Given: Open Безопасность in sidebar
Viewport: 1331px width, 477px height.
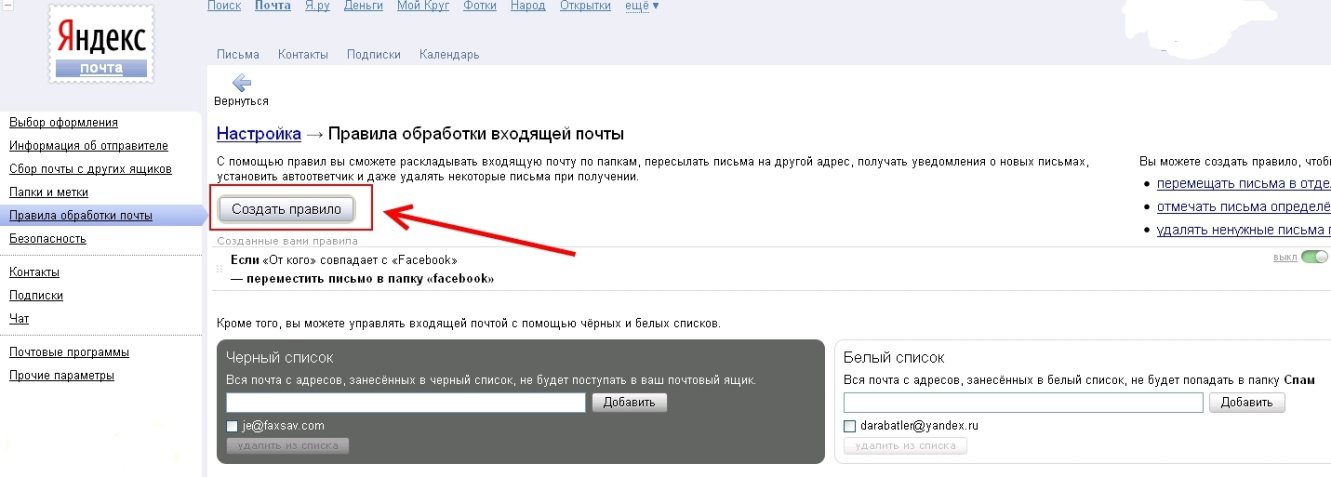Looking at the screenshot, I should (x=48, y=239).
